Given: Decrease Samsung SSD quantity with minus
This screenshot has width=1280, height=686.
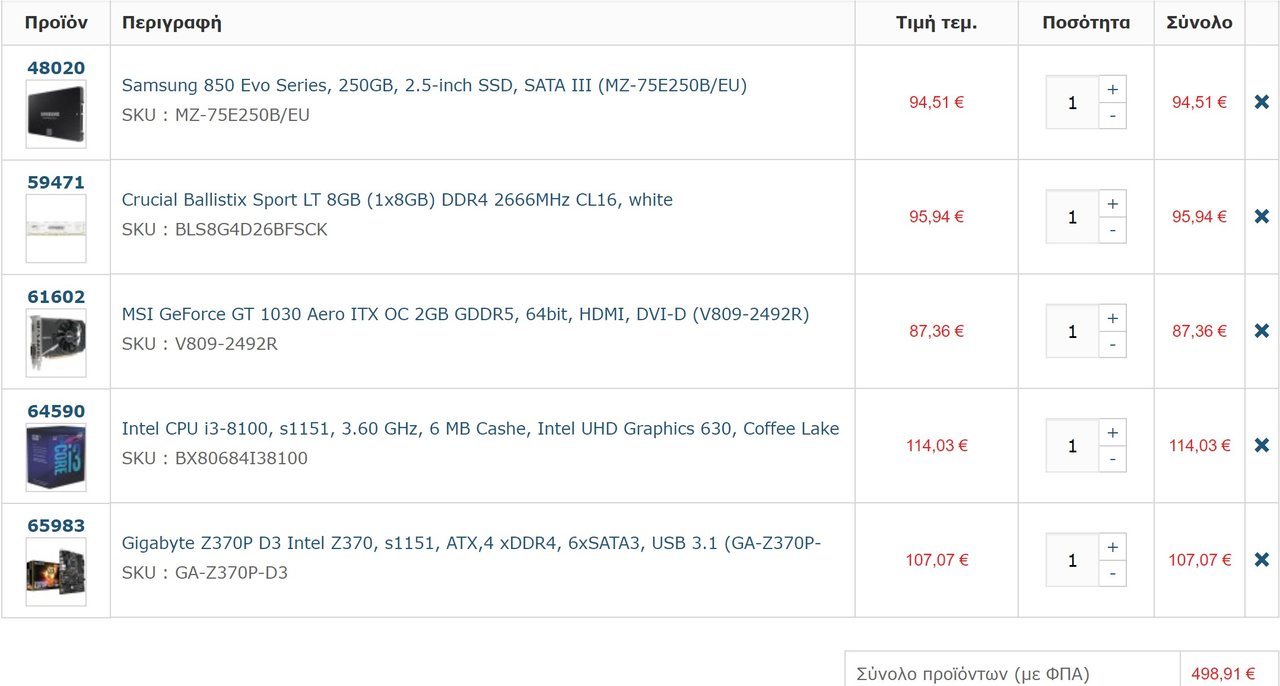Looking at the screenshot, I should click(1112, 116).
